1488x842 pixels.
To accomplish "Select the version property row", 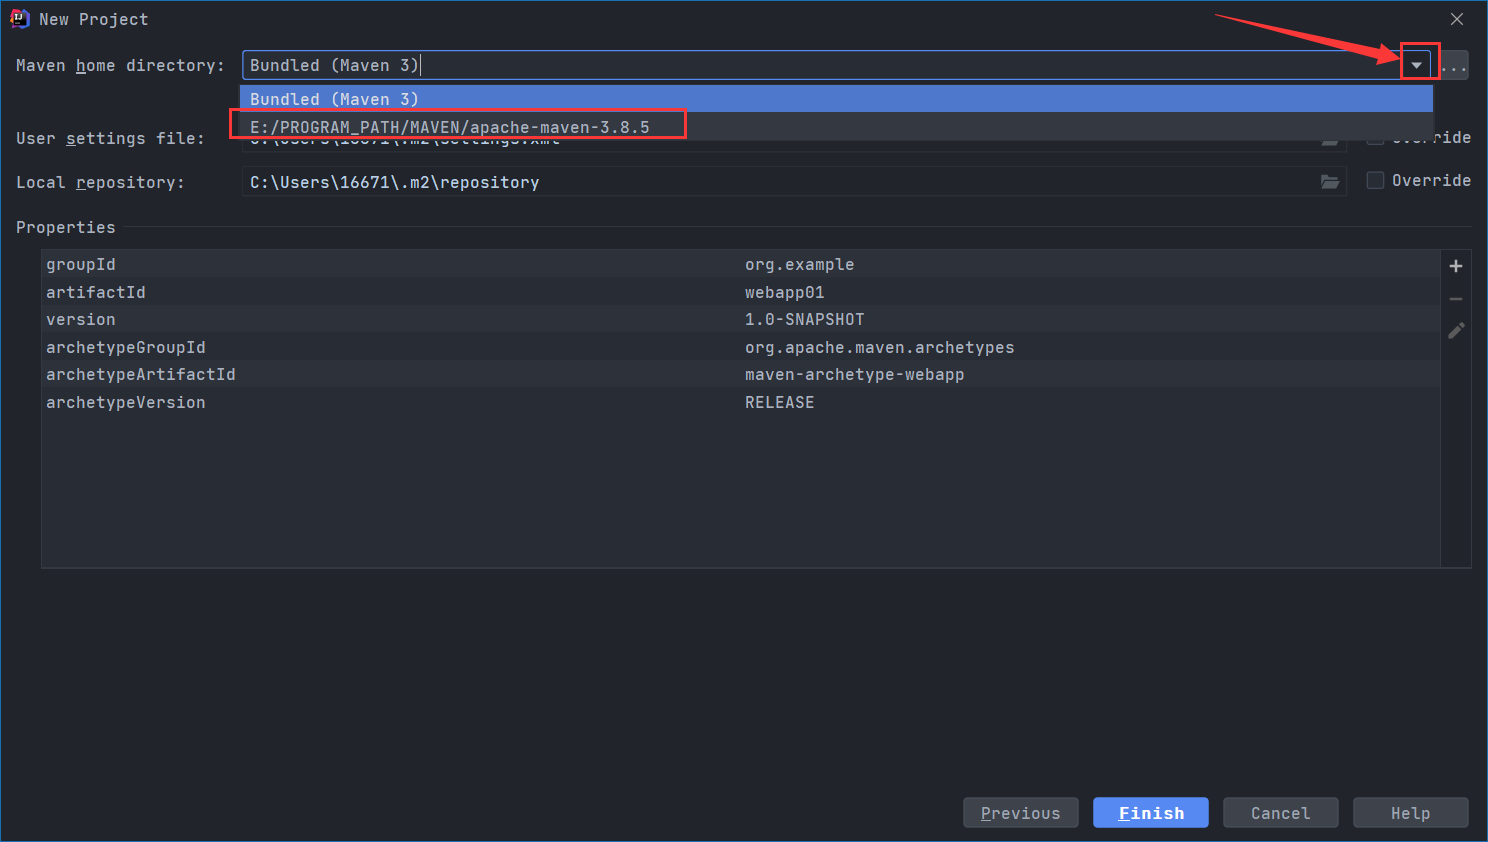I will point(740,319).
